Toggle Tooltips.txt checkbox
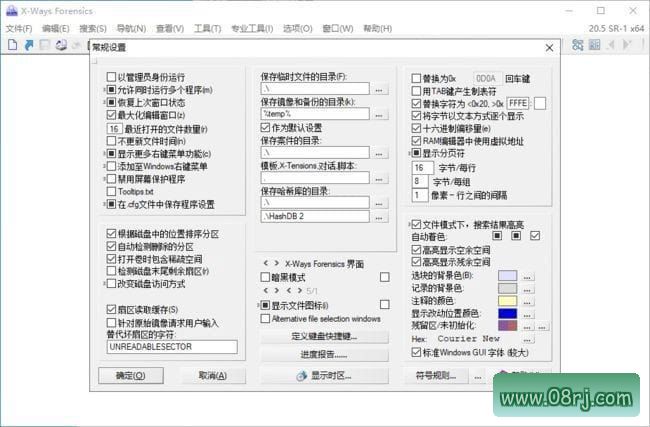Image resolution: width=650 pixels, height=427 pixels. click(x=111, y=192)
